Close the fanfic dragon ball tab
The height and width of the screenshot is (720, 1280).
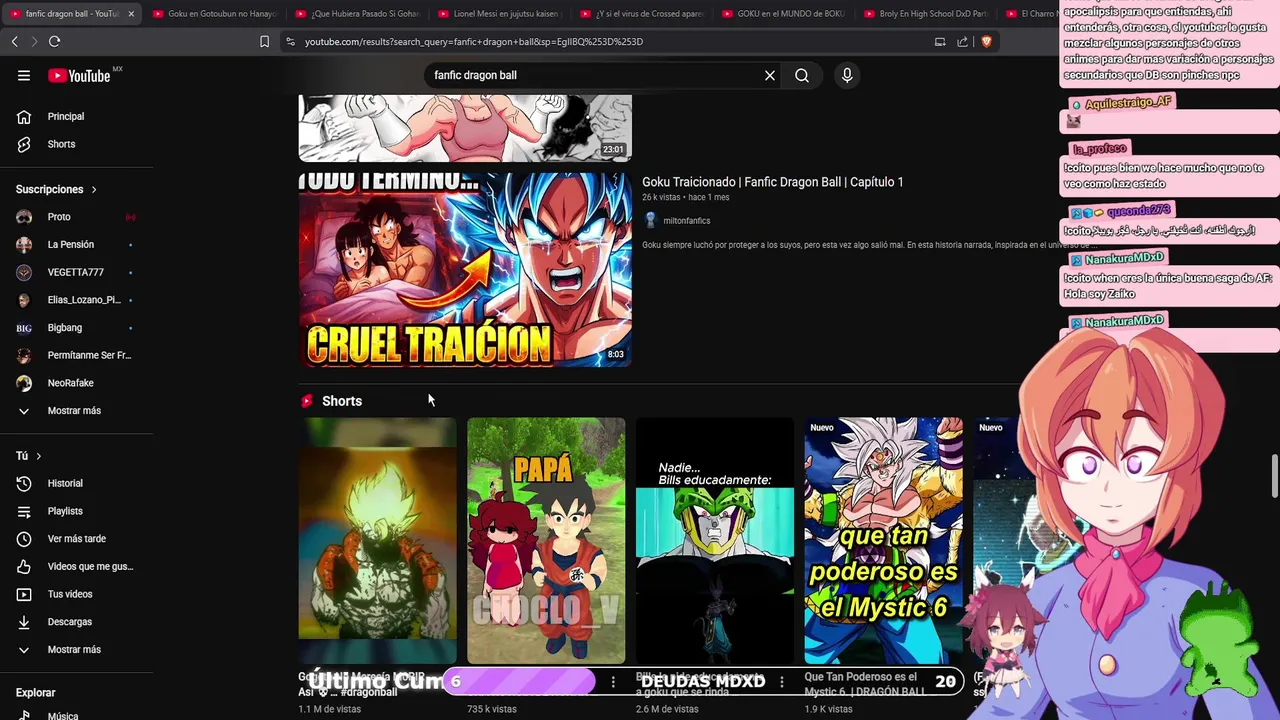point(131,14)
